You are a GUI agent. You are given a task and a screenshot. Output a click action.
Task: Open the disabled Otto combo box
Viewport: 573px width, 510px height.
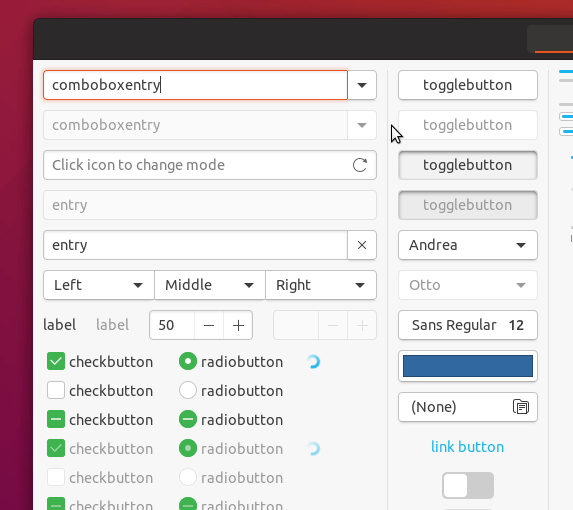click(x=468, y=285)
